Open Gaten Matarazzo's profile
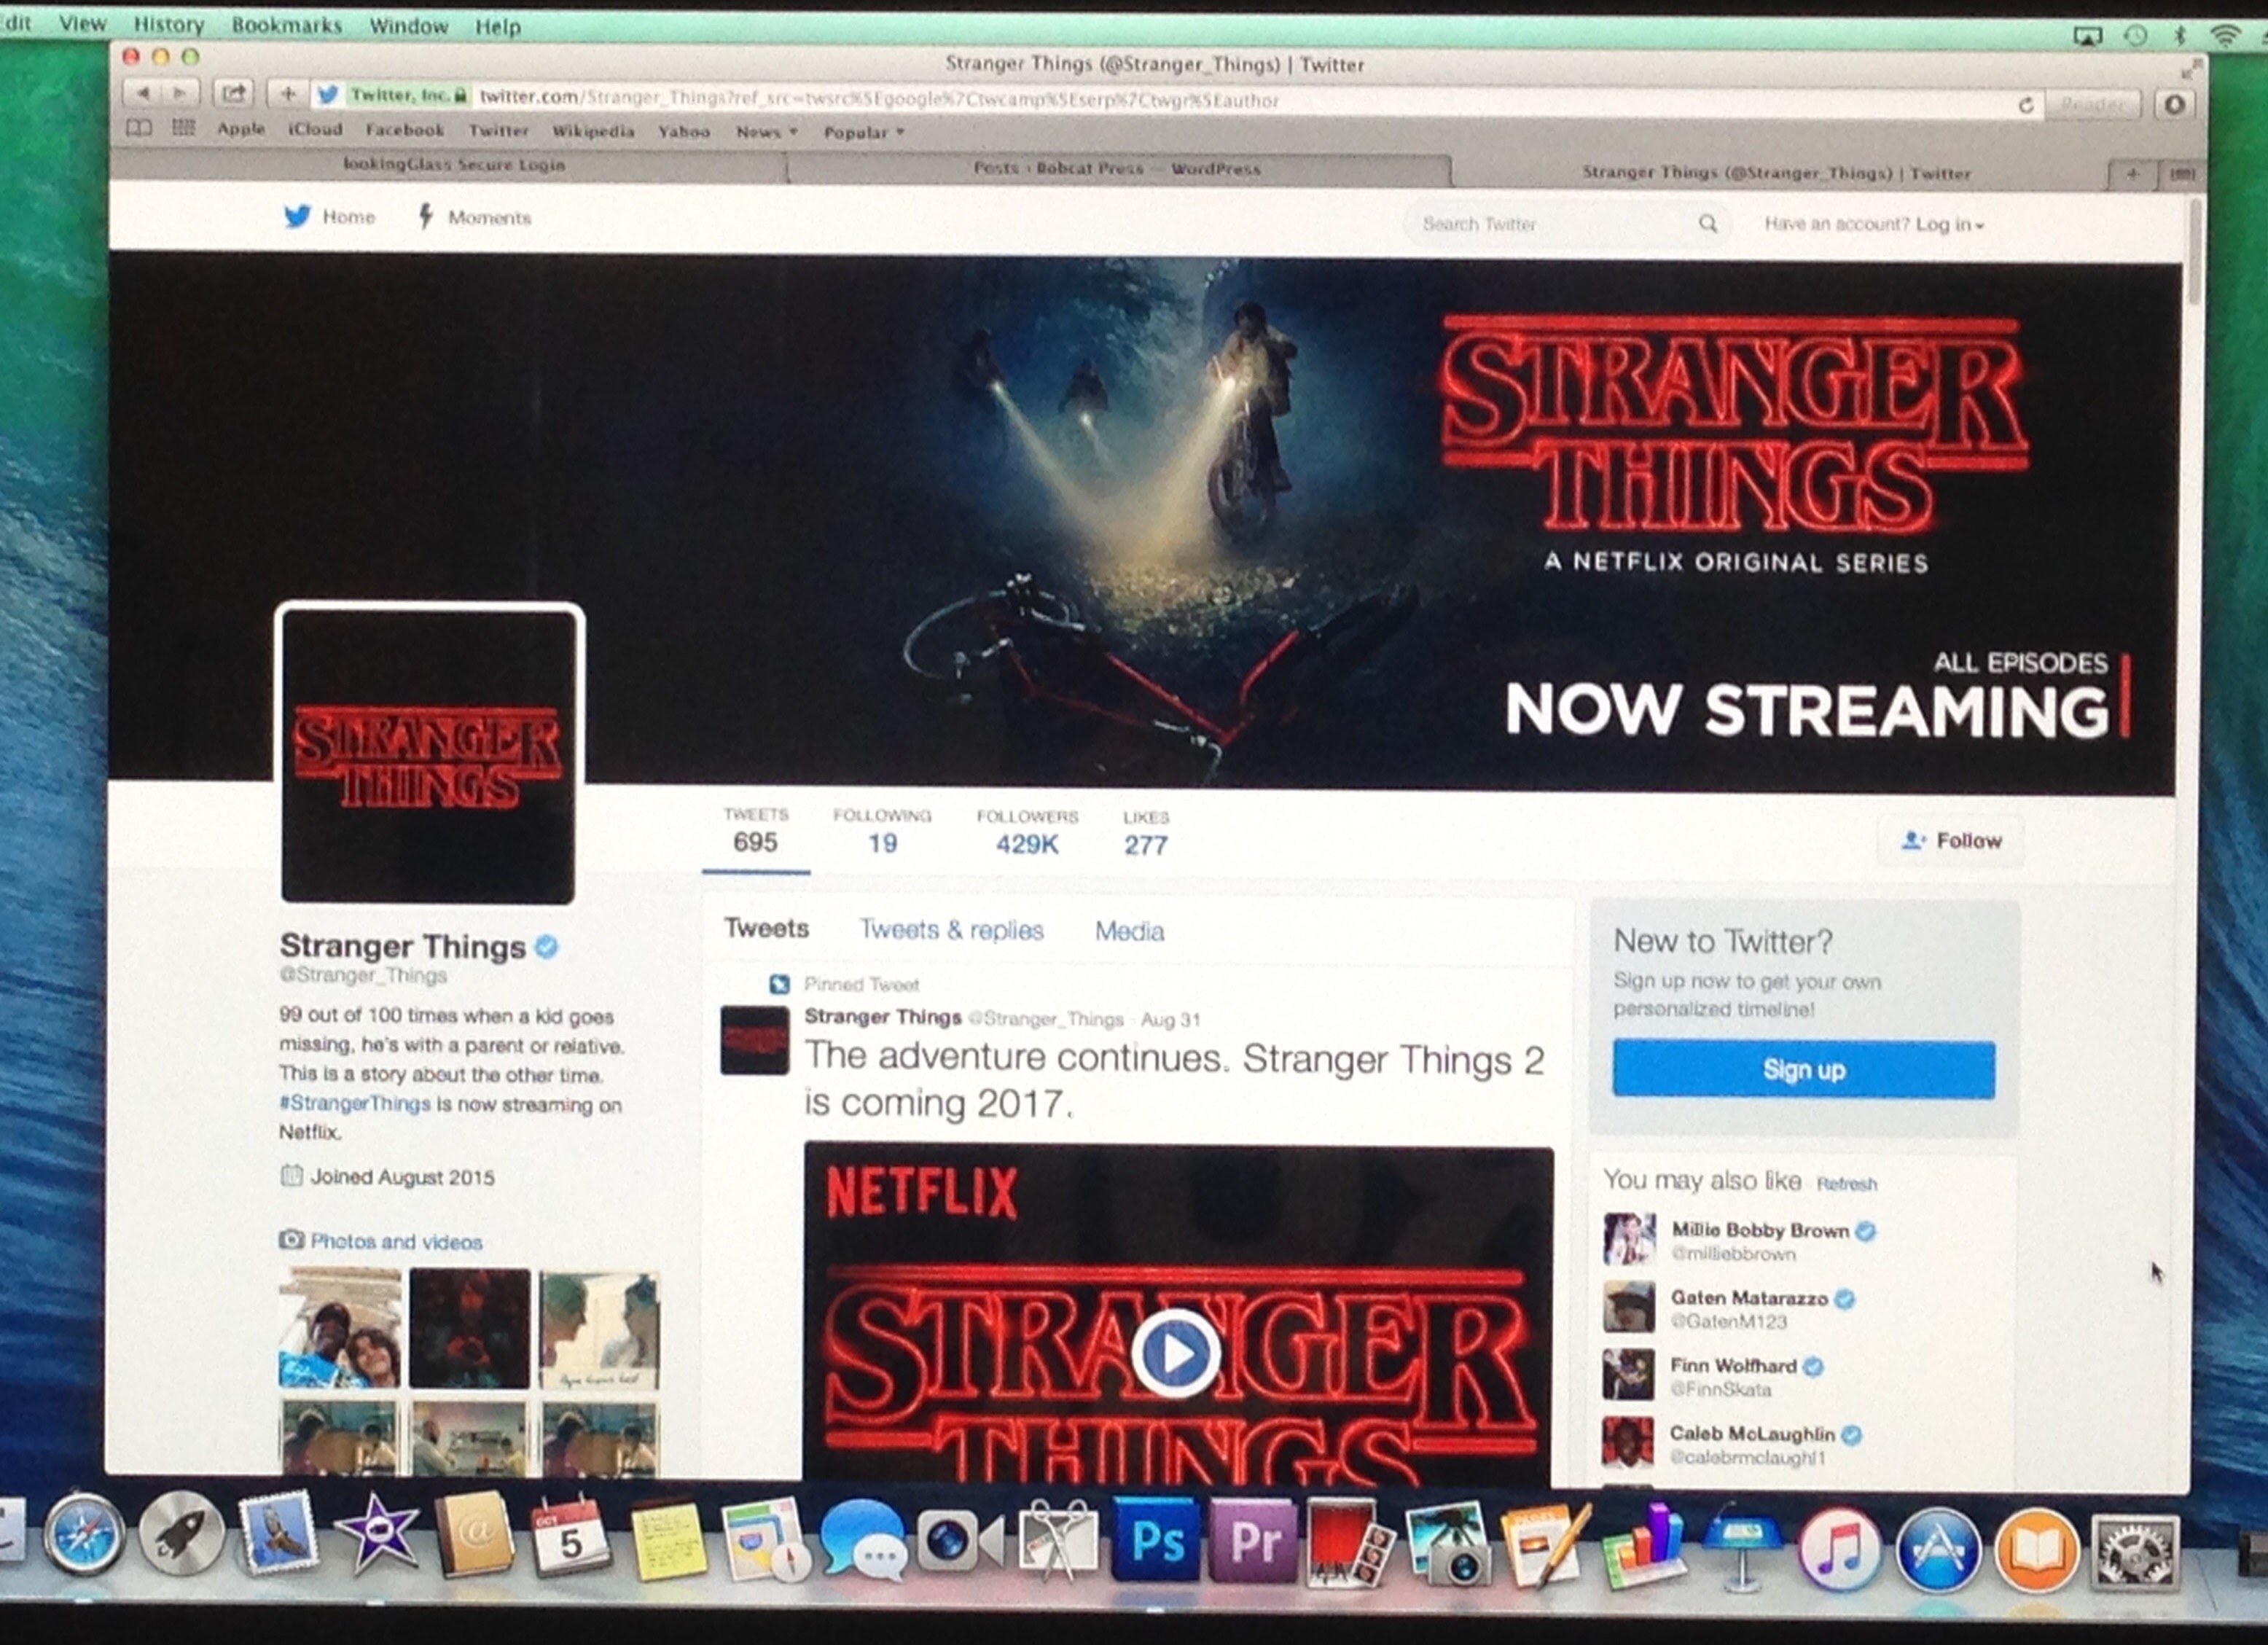 click(x=1749, y=1297)
